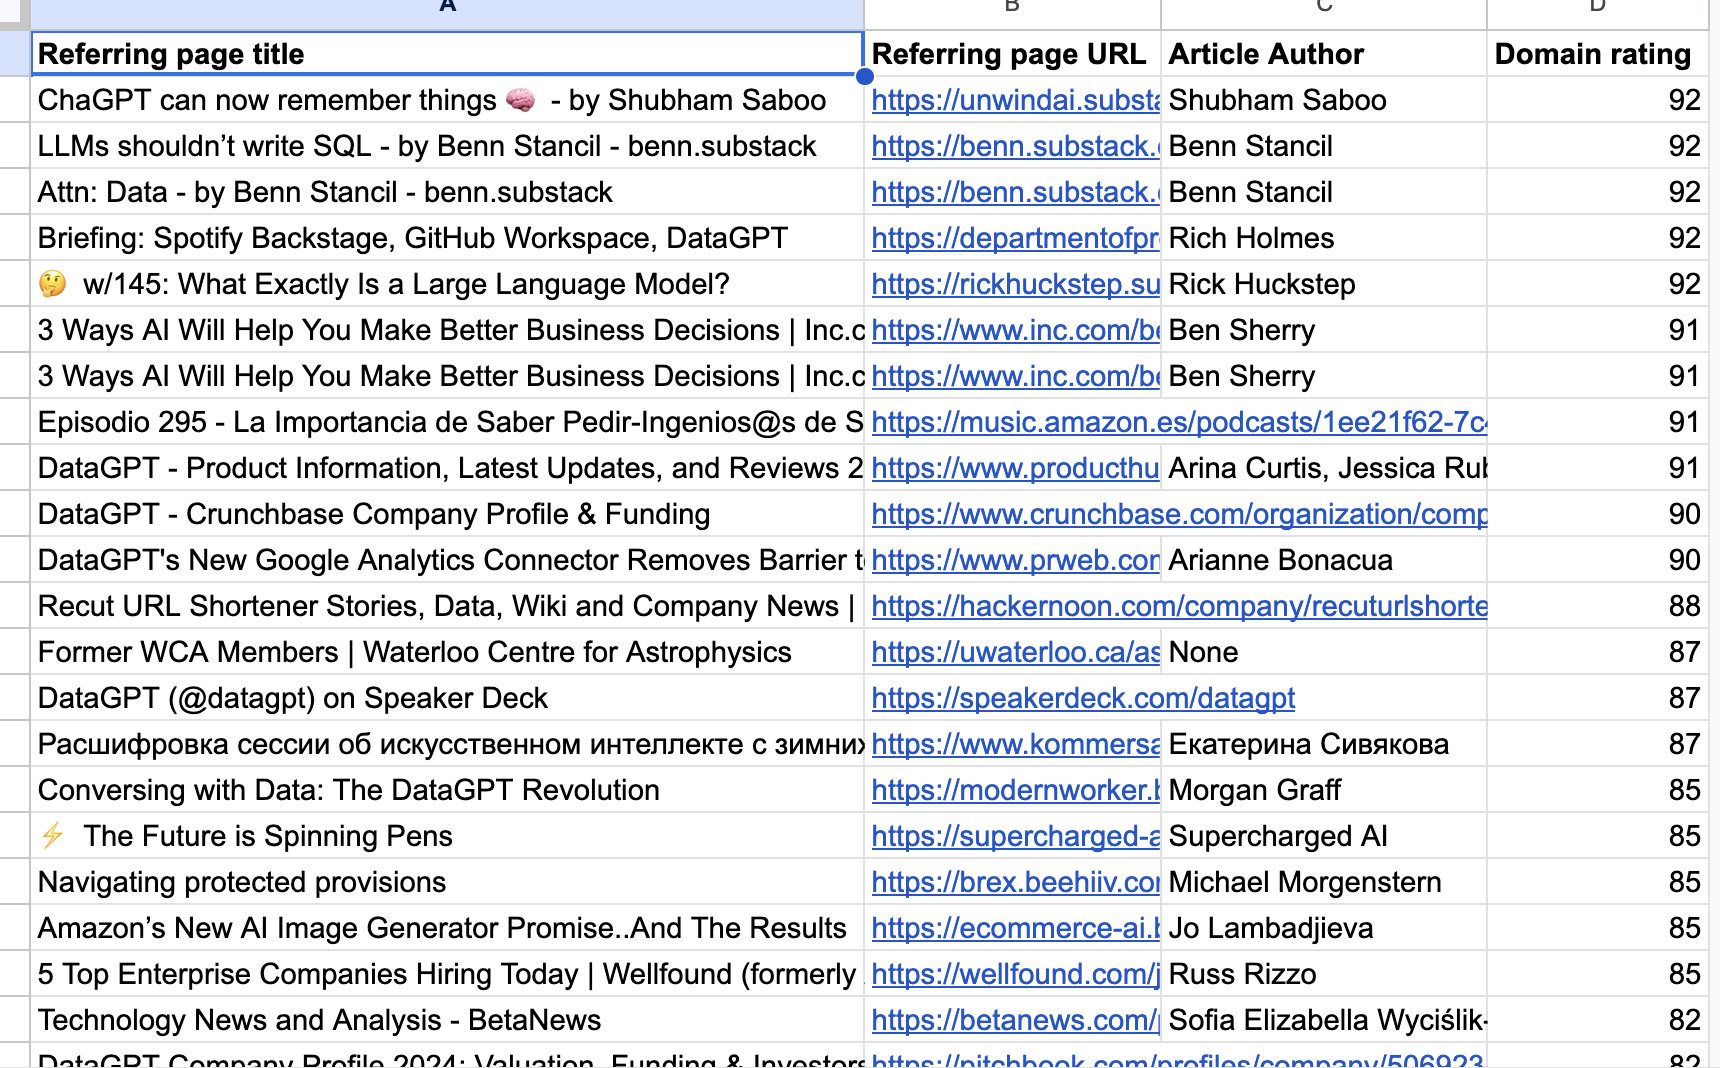
Task: Select author cell 'Rich Holmes'
Action: point(1324,238)
